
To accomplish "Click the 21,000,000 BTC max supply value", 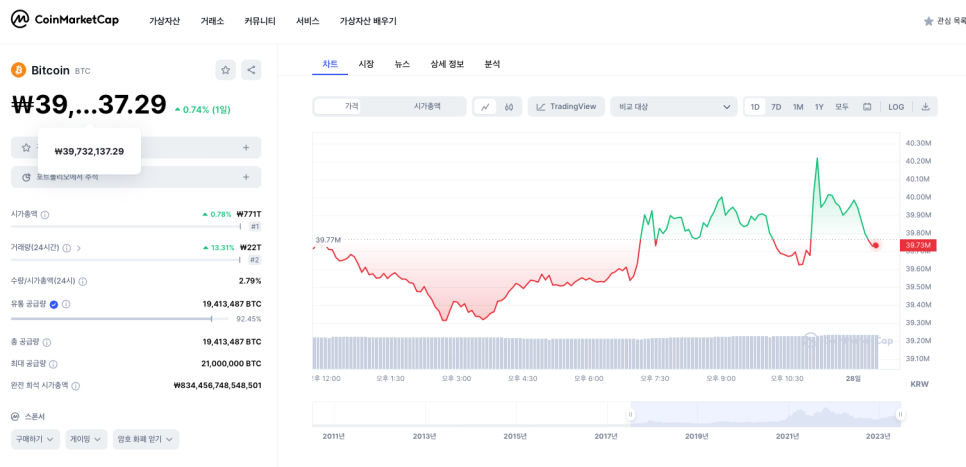I will [231, 363].
